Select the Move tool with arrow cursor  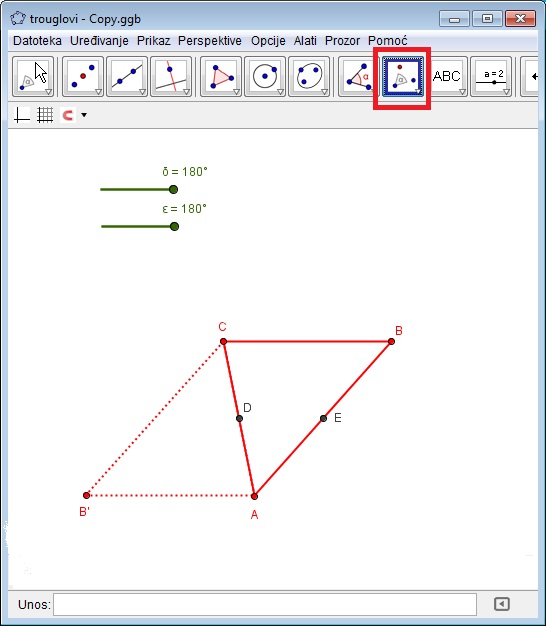(33, 77)
